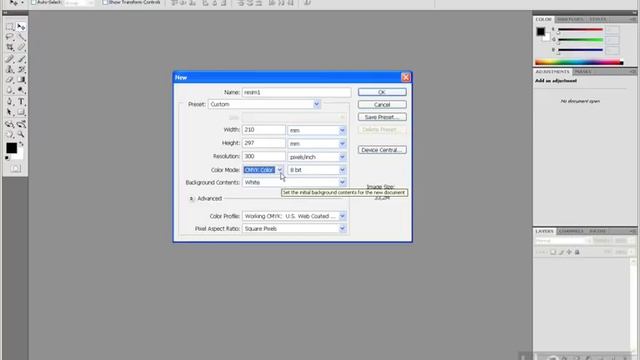Image resolution: width=640 pixels, height=360 pixels.
Task: Select the Eraser tool
Action: point(10,80)
